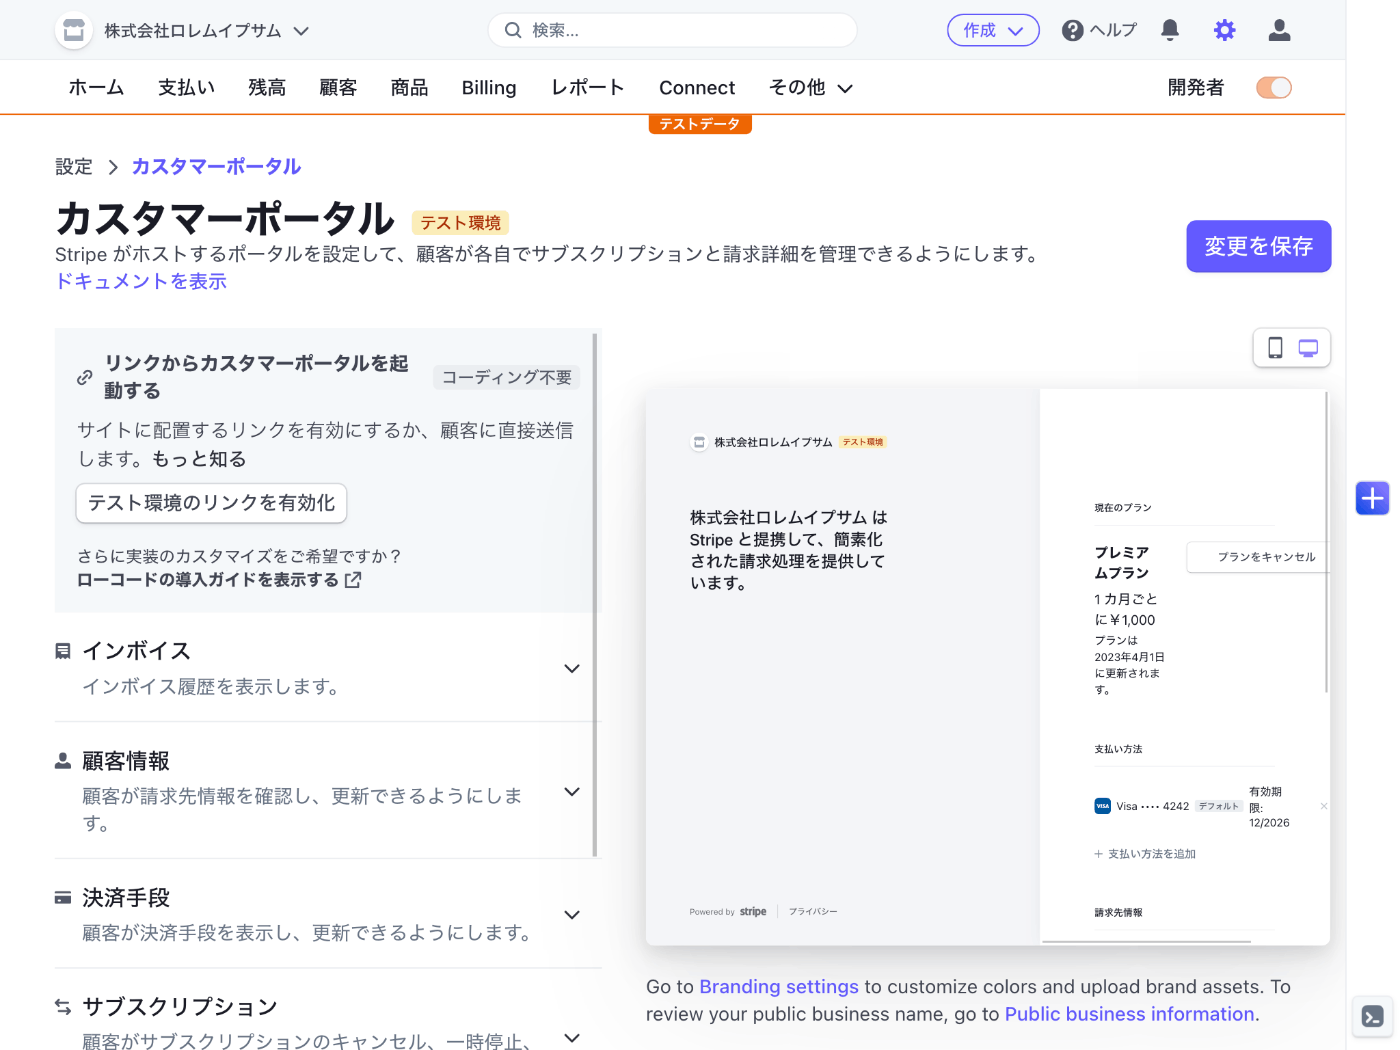The width and height of the screenshot is (1400, 1050).
Task: Expand the インボイス section
Action: tap(572, 668)
